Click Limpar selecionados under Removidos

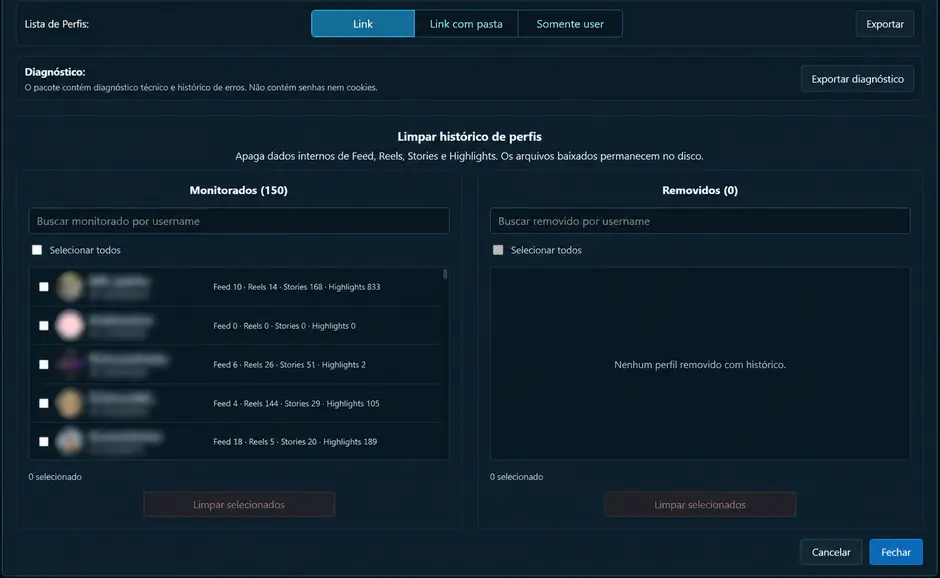(700, 505)
